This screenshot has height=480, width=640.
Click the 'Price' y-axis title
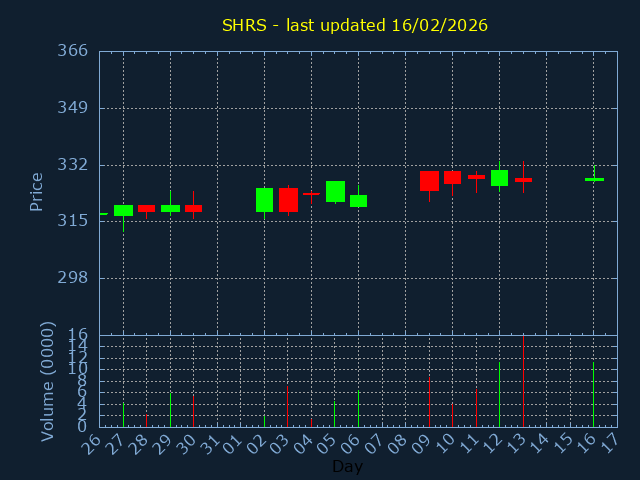[x=37, y=191]
